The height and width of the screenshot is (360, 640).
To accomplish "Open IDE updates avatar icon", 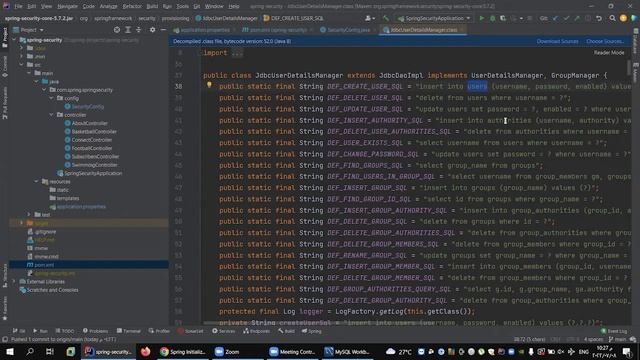I will click(623, 18).
